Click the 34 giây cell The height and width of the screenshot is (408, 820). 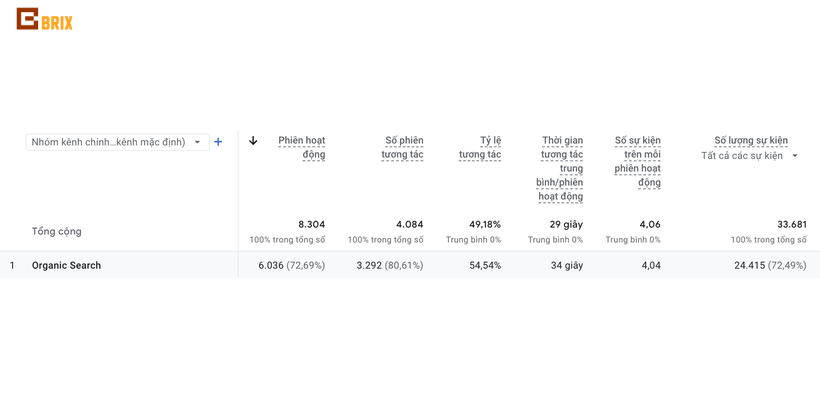click(x=566, y=265)
